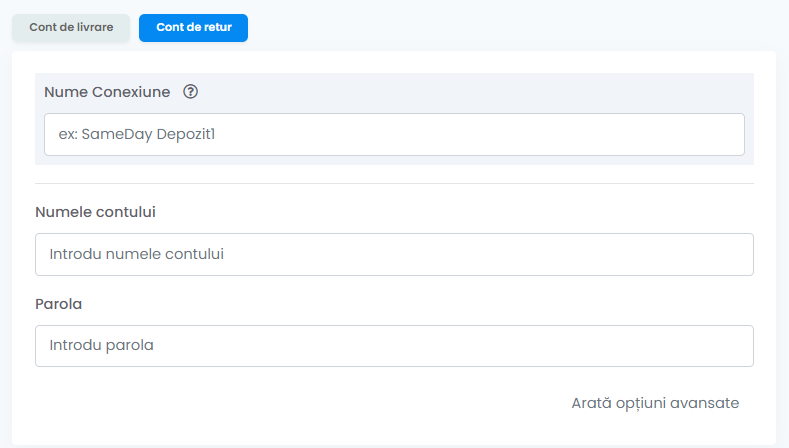Select the account name entry box
Image resolution: width=789 pixels, height=448 pixels.
[x=394, y=254]
